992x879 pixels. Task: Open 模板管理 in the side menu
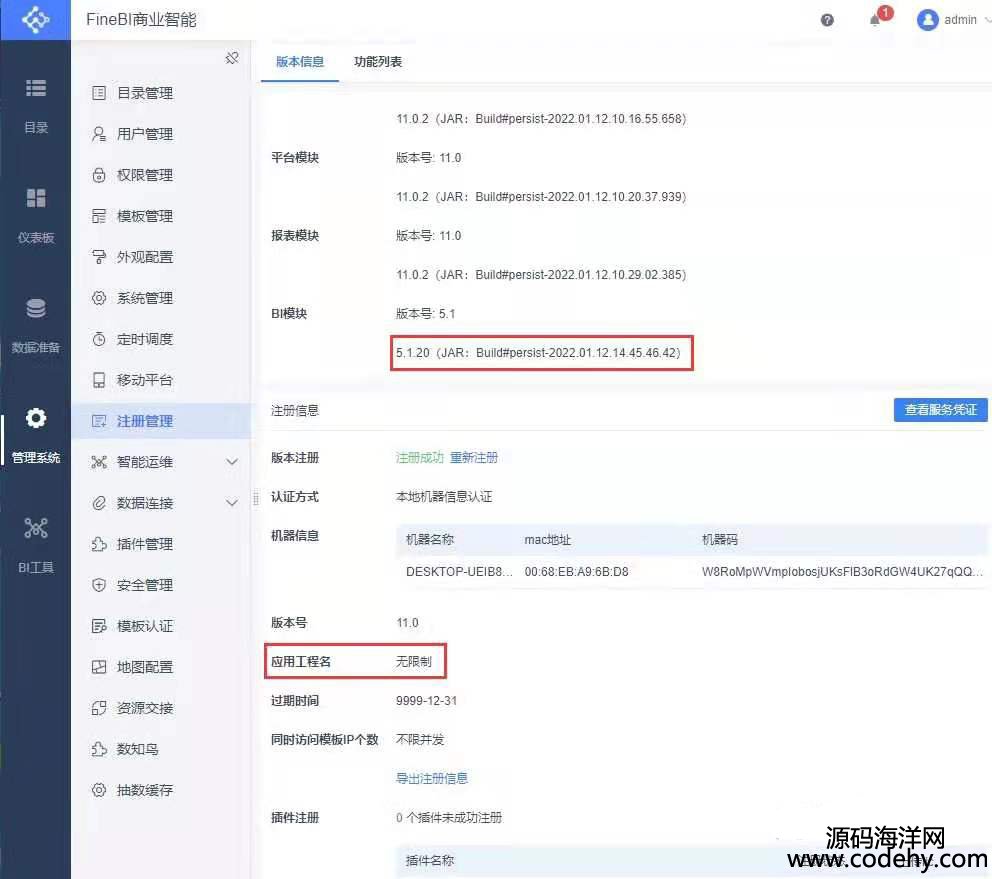pos(161,216)
